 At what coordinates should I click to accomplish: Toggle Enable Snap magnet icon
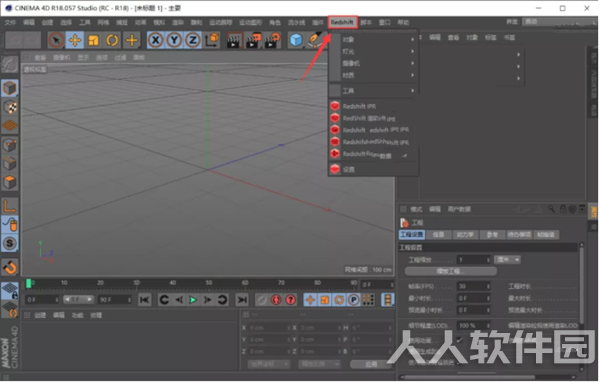pyautogui.click(x=10, y=267)
